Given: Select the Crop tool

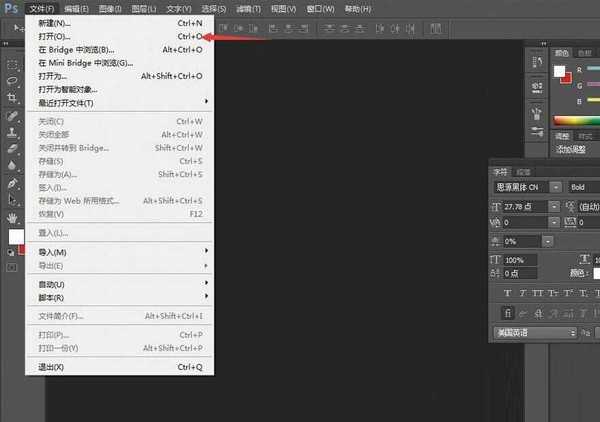Looking at the screenshot, I should [13, 97].
